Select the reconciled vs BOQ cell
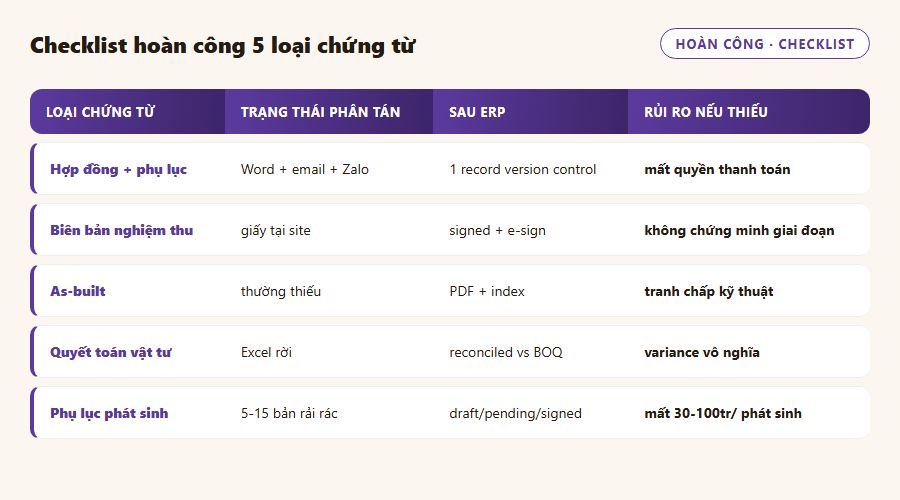The height and width of the screenshot is (500, 900). (x=506, y=352)
